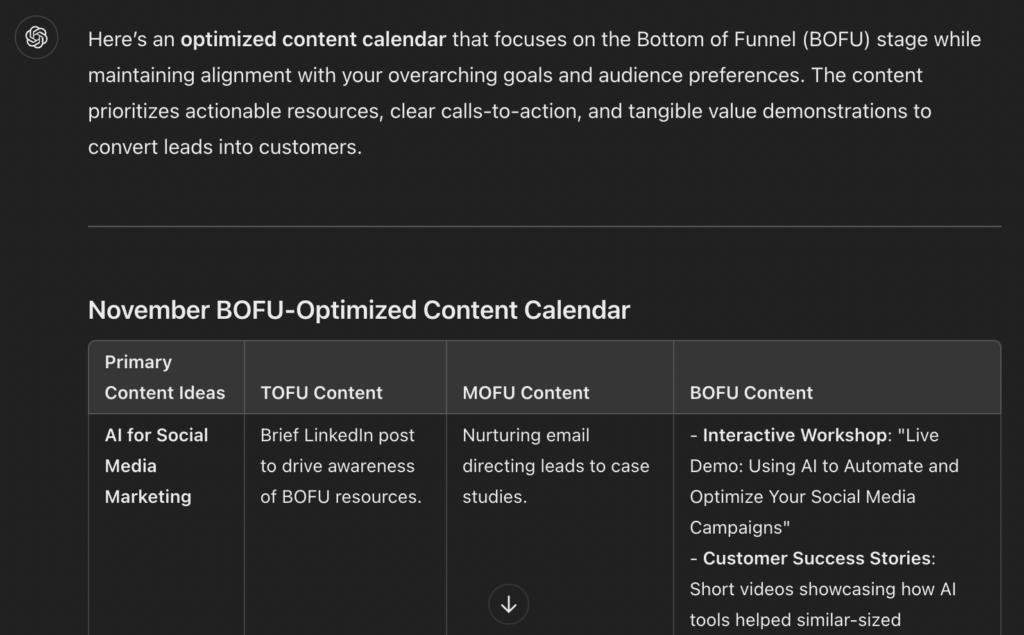
Task: Click the "convert leads into customers" line
Action: [224, 147]
